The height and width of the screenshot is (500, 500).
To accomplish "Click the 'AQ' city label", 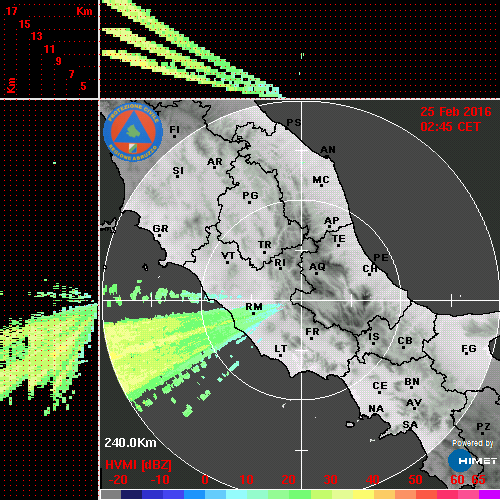I will coord(317,267).
